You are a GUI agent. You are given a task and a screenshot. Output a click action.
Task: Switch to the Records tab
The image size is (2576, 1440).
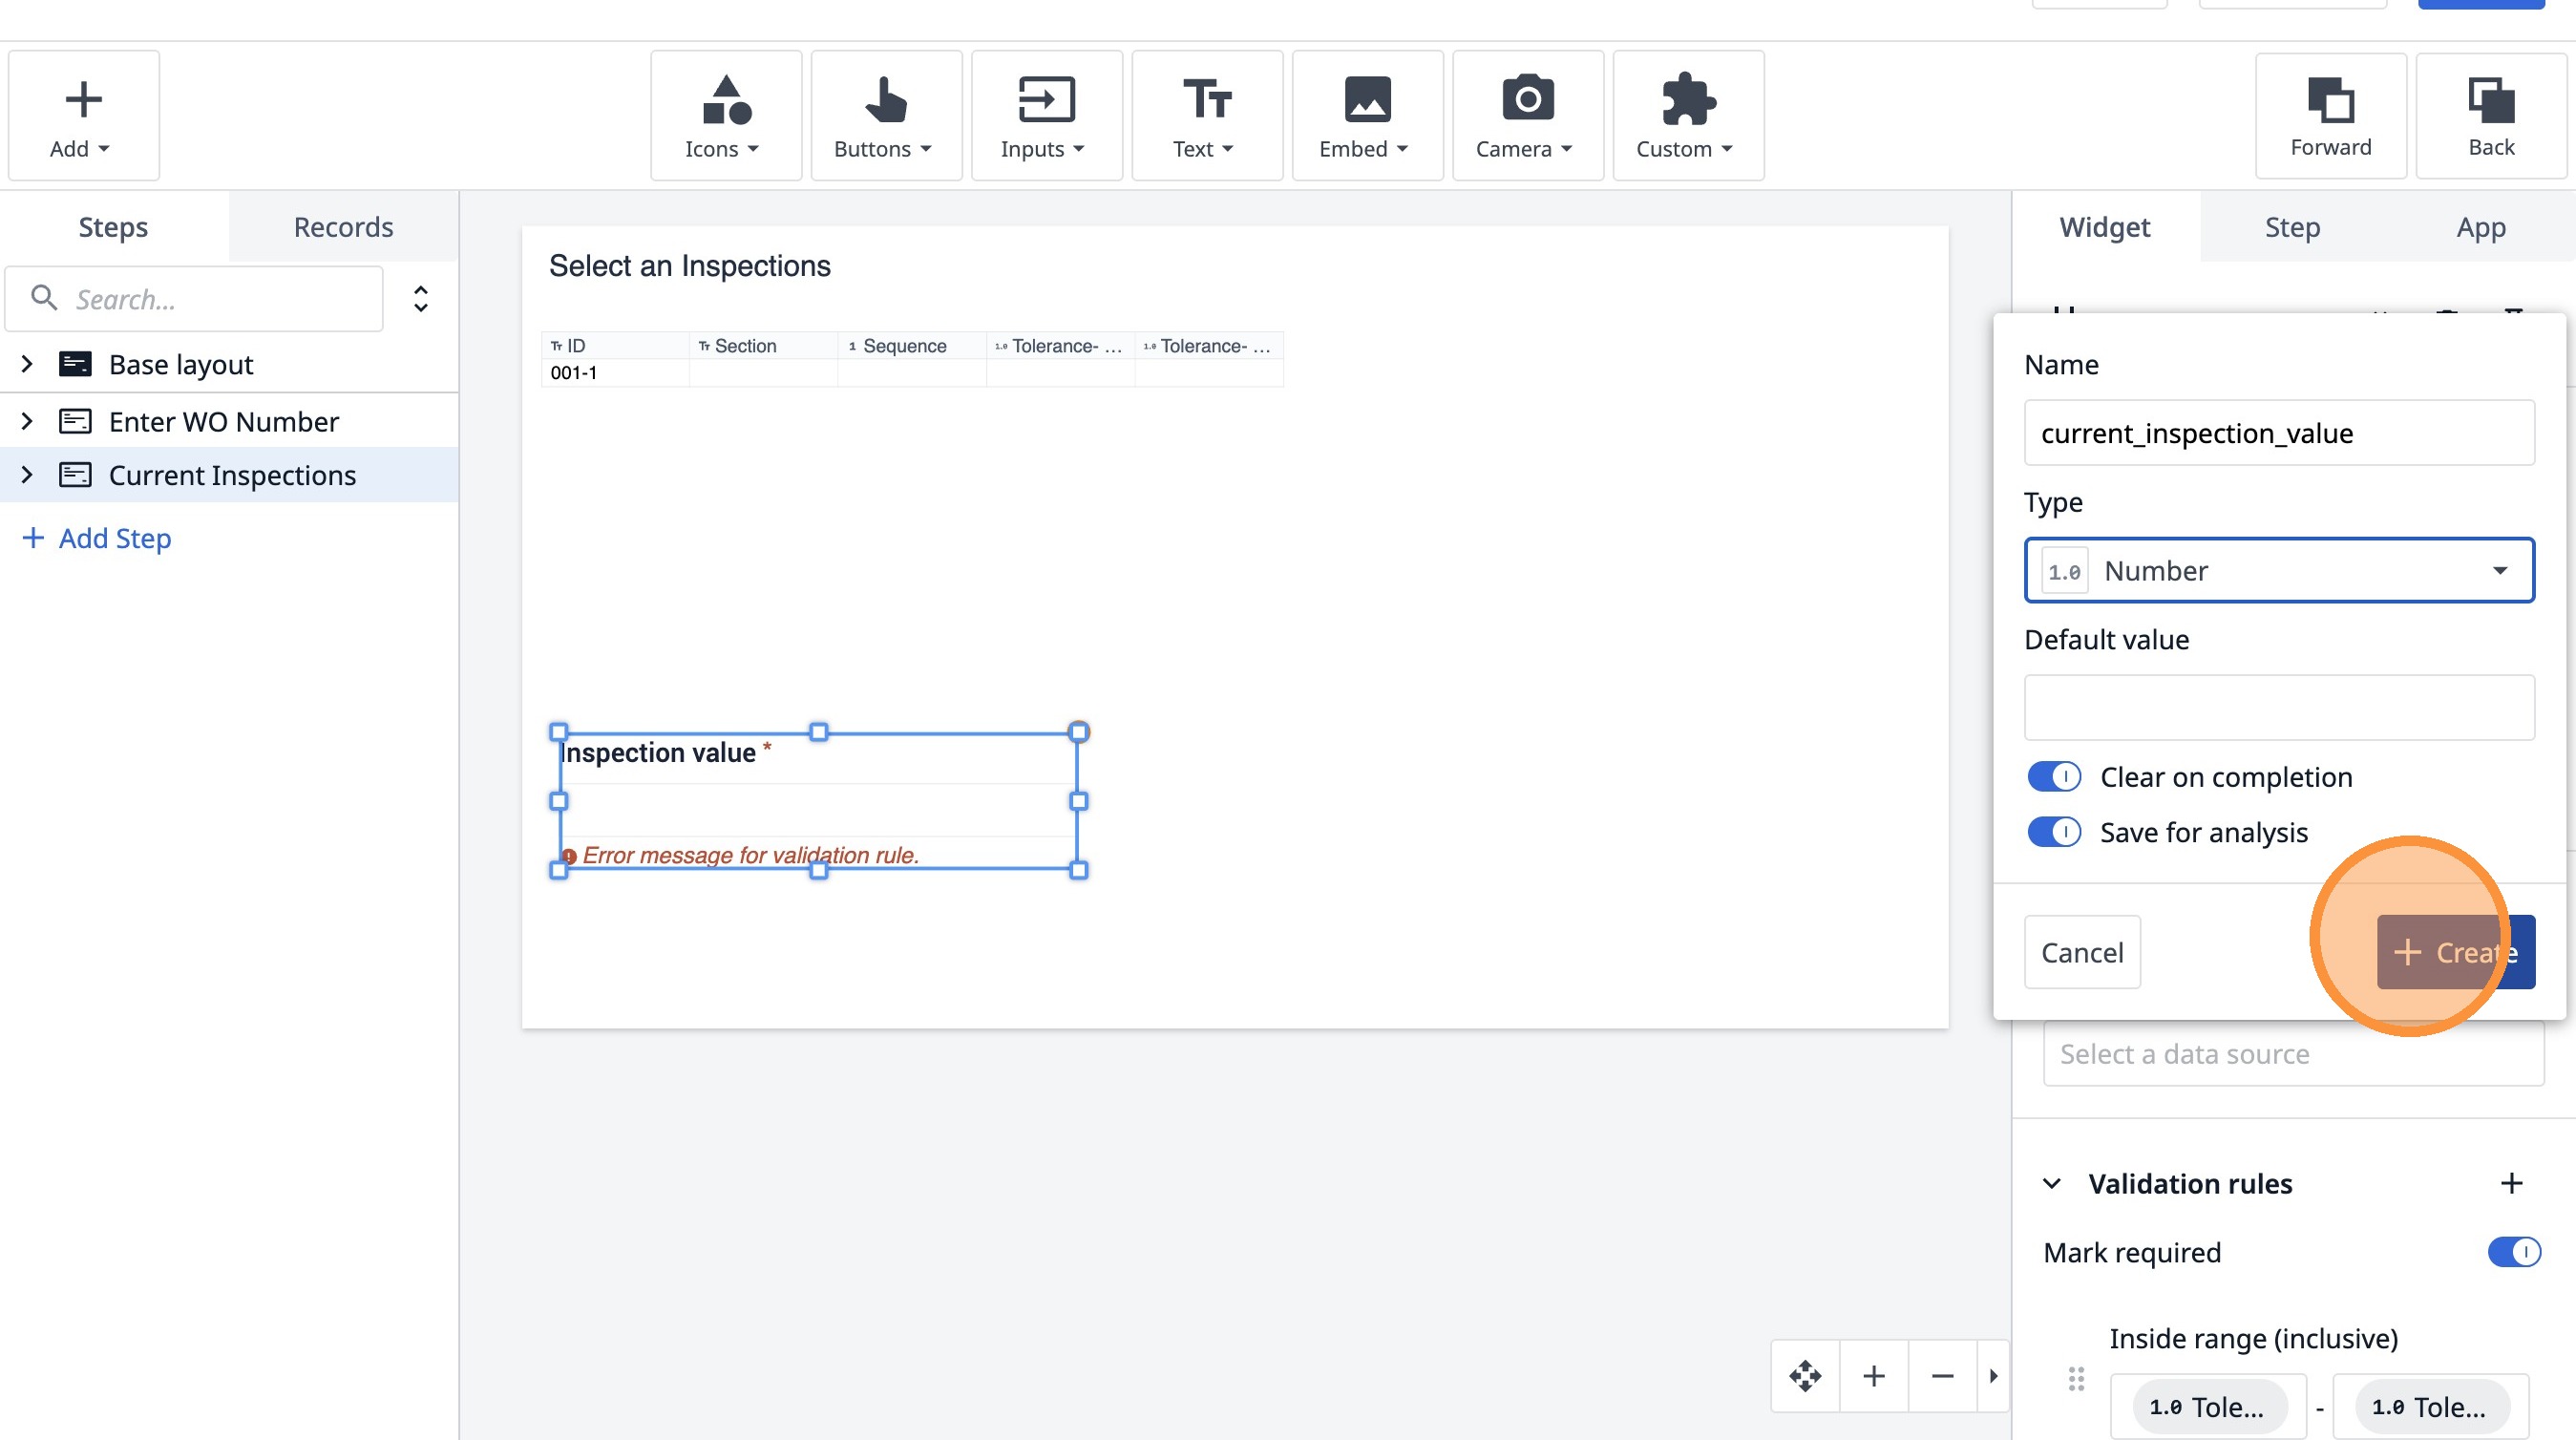[343, 227]
